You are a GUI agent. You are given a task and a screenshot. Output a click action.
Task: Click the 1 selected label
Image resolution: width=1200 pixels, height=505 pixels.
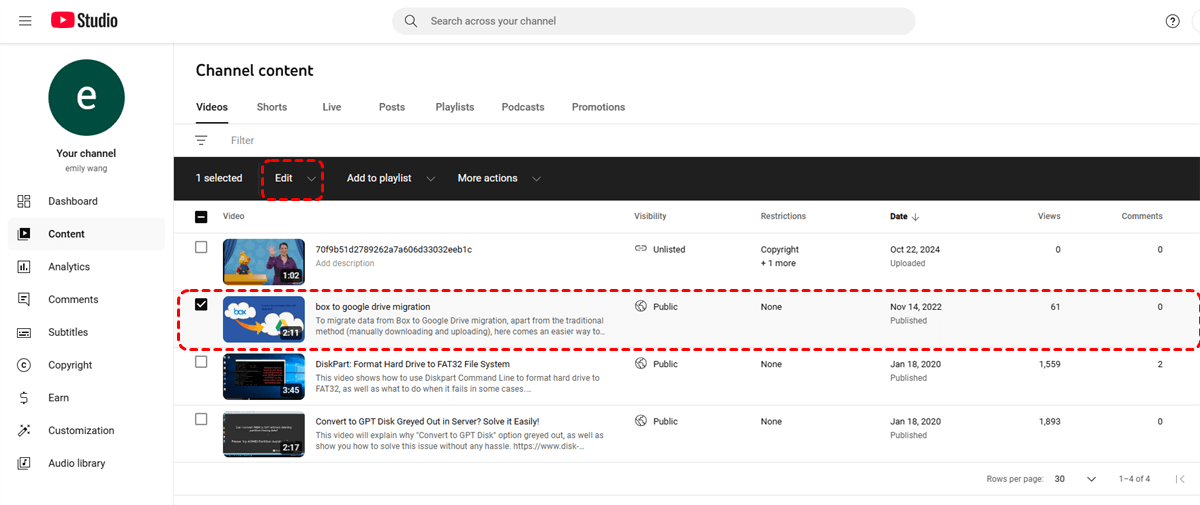point(219,178)
